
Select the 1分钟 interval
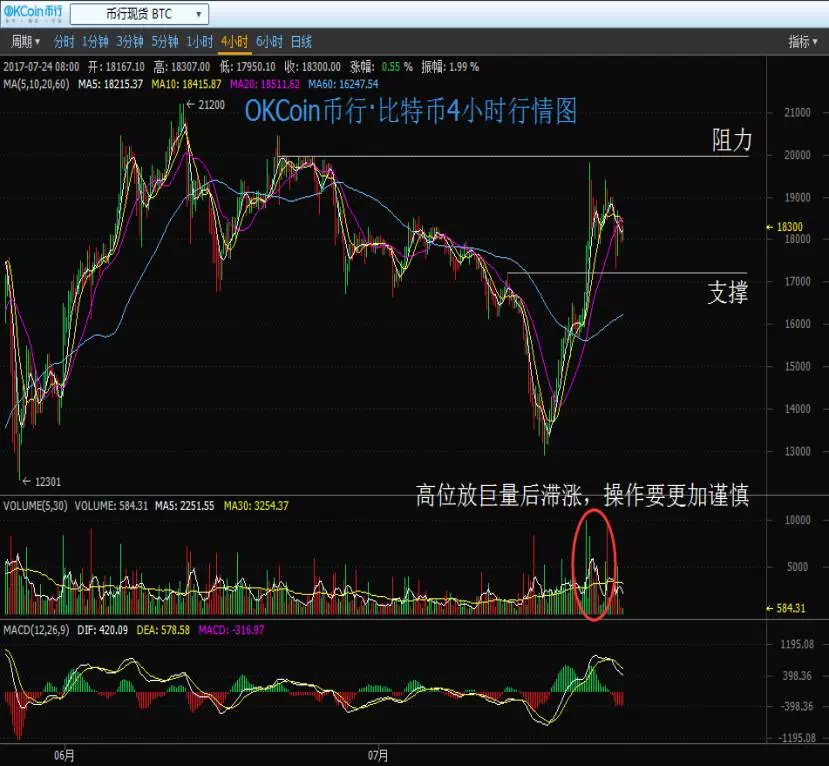tap(95, 42)
